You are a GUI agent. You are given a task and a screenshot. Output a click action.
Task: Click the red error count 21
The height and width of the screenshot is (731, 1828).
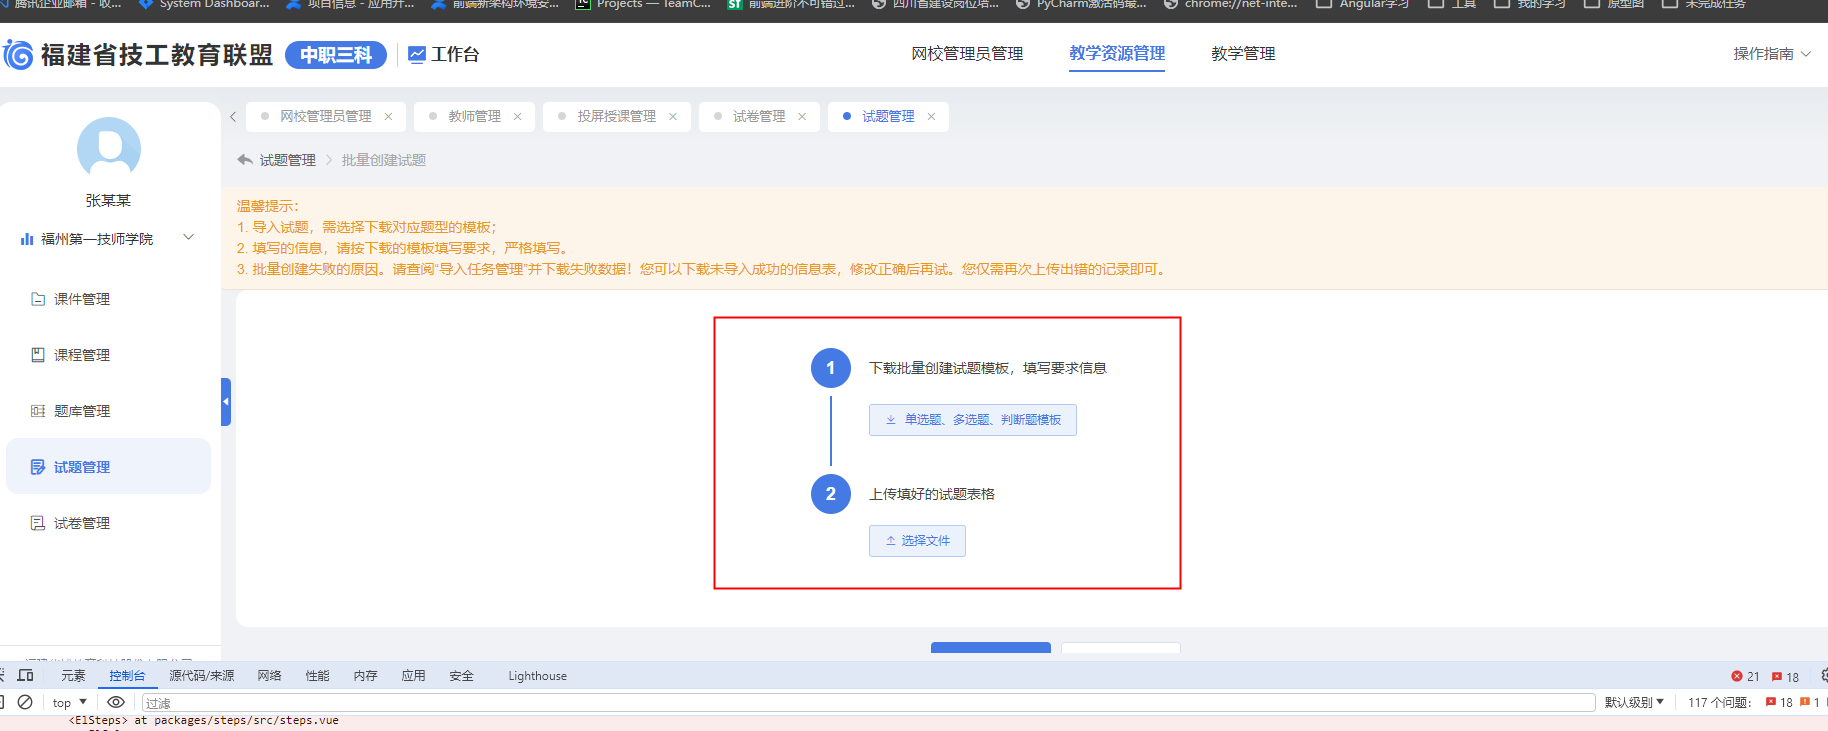[x=1745, y=677]
